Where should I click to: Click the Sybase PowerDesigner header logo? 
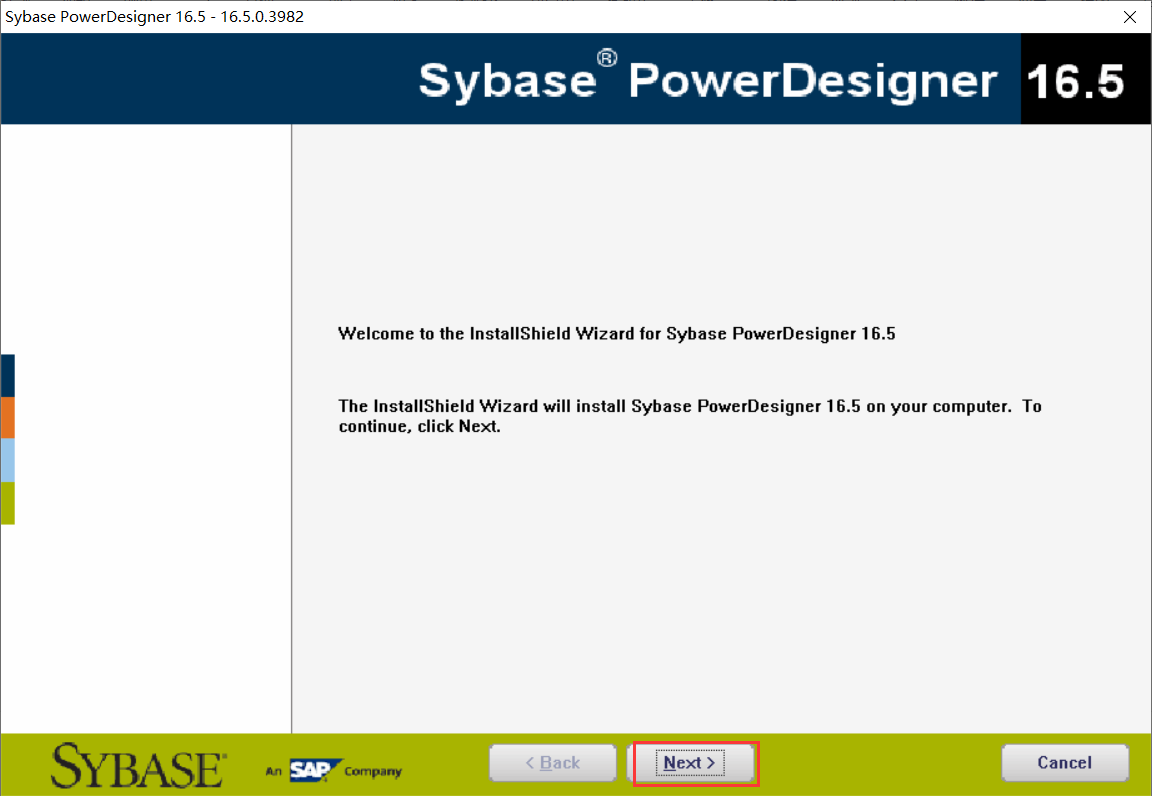point(710,78)
